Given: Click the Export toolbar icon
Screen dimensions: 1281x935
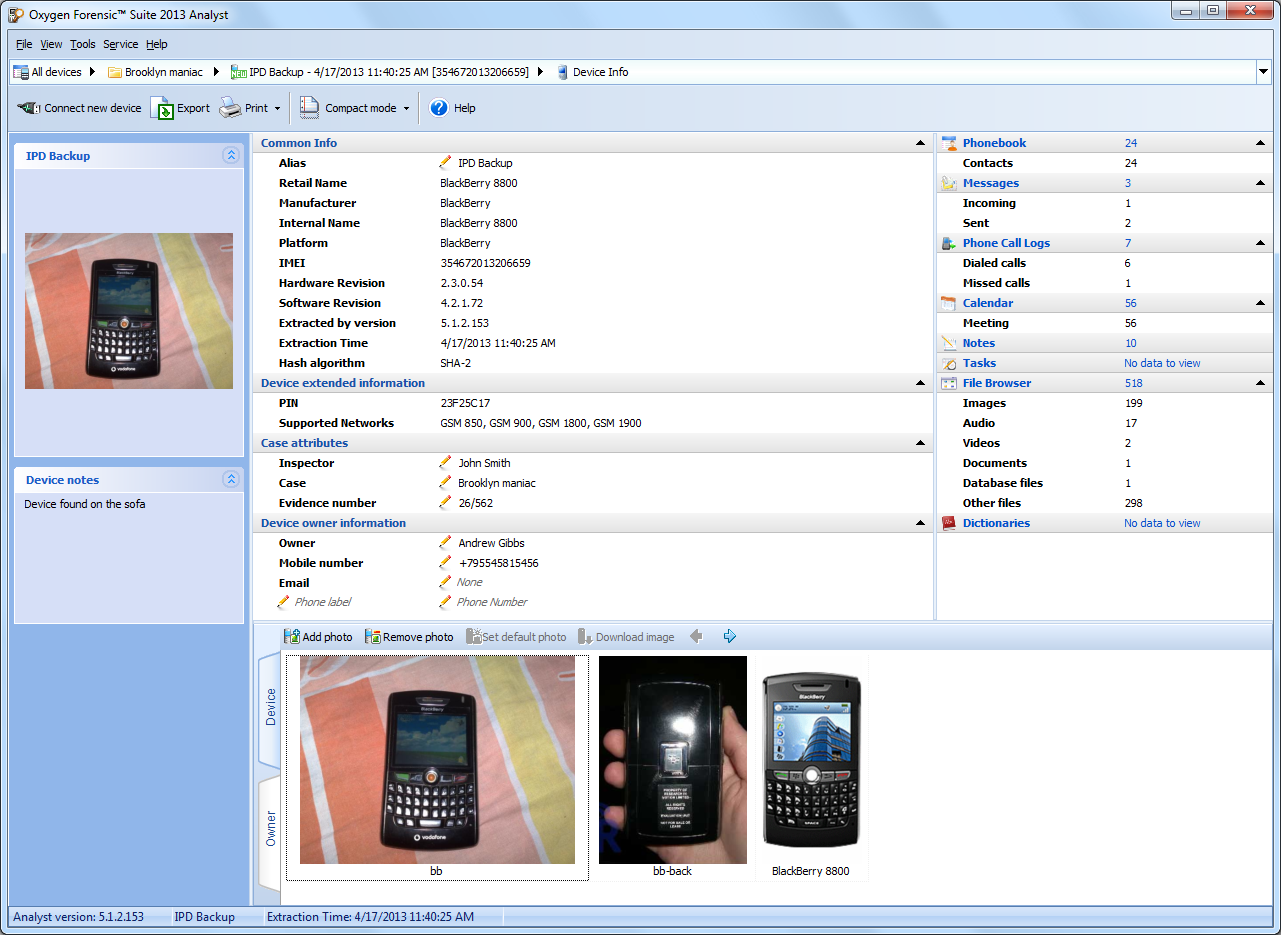Looking at the screenshot, I should pos(162,108).
